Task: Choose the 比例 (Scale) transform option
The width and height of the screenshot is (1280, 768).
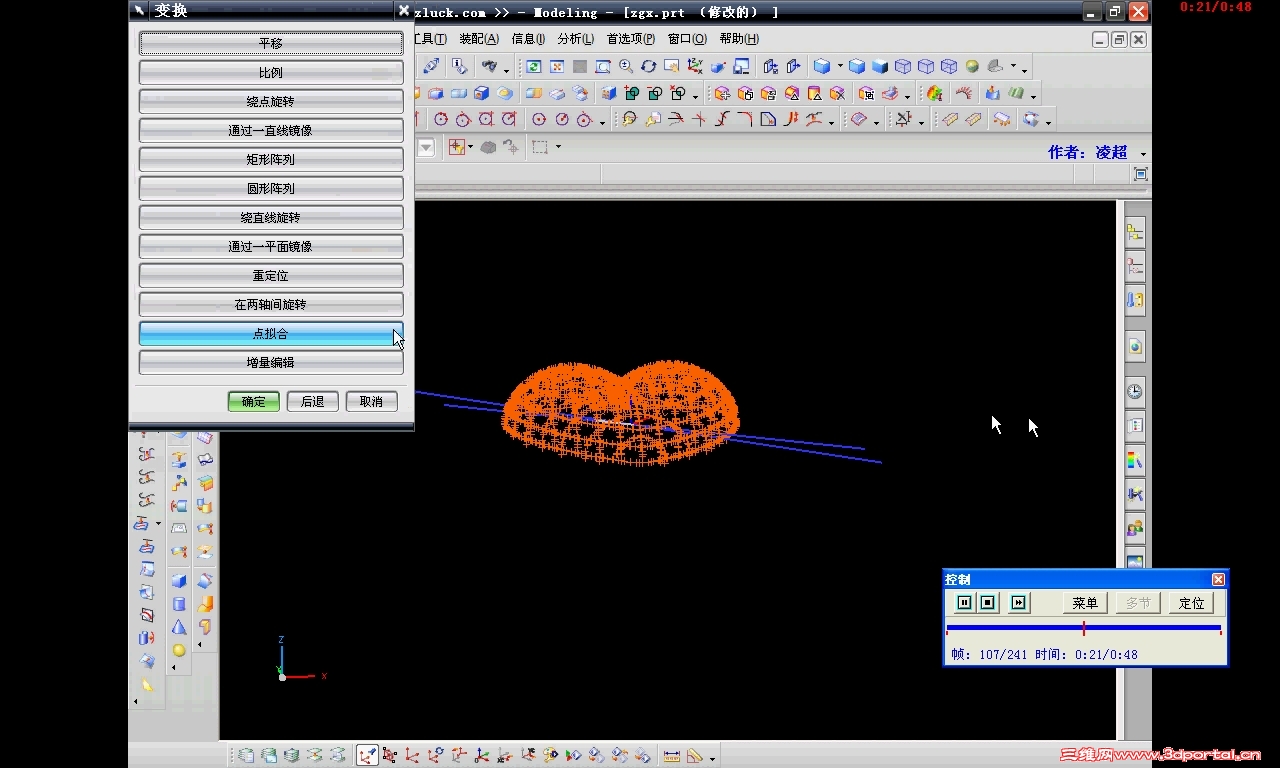Action: coord(271,73)
